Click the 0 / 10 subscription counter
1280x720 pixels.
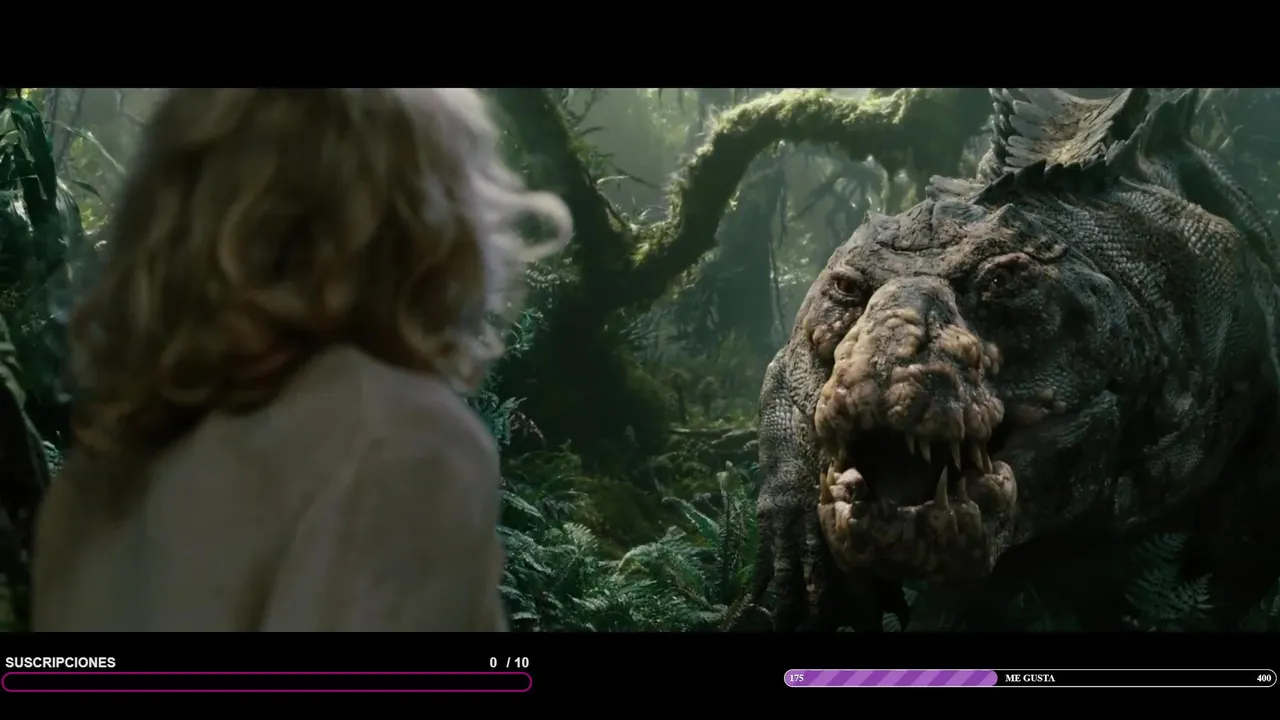[x=509, y=662]
